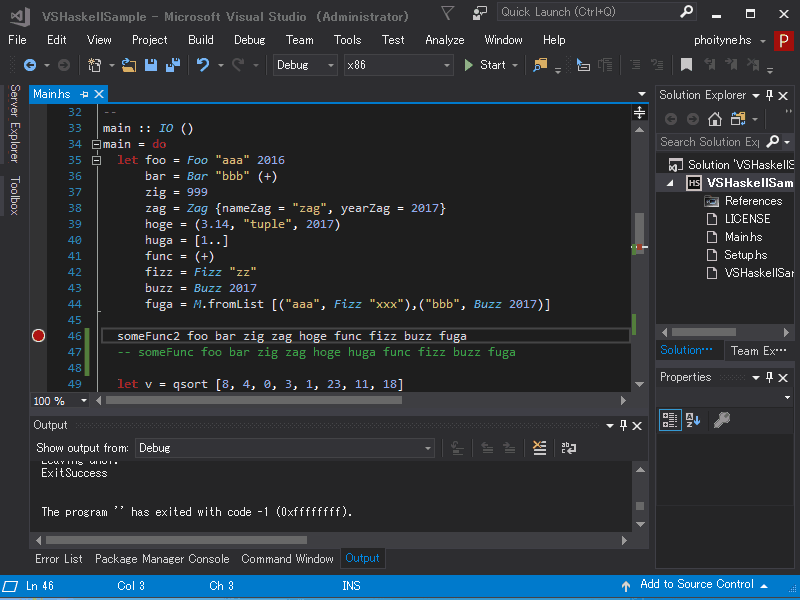Select the Categorized view in the Properties panel
The height and width of the screenshot is (600, 800).
(670, 420)
